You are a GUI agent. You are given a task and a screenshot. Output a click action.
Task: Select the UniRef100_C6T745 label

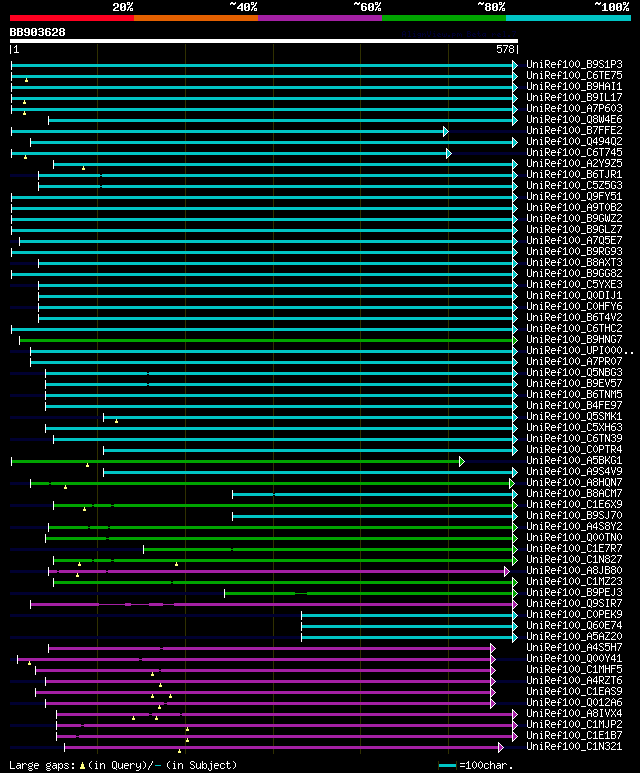pos(574,152)
